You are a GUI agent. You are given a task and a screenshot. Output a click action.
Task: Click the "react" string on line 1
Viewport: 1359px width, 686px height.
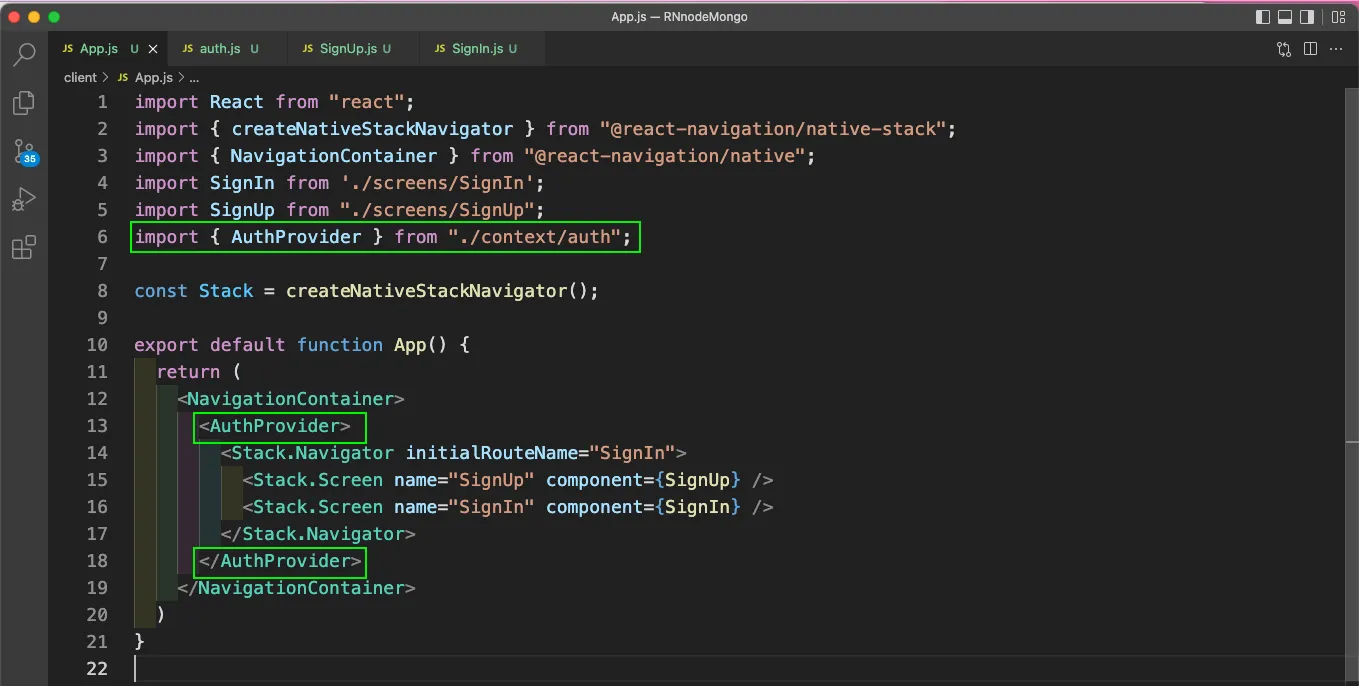point(366,102)
